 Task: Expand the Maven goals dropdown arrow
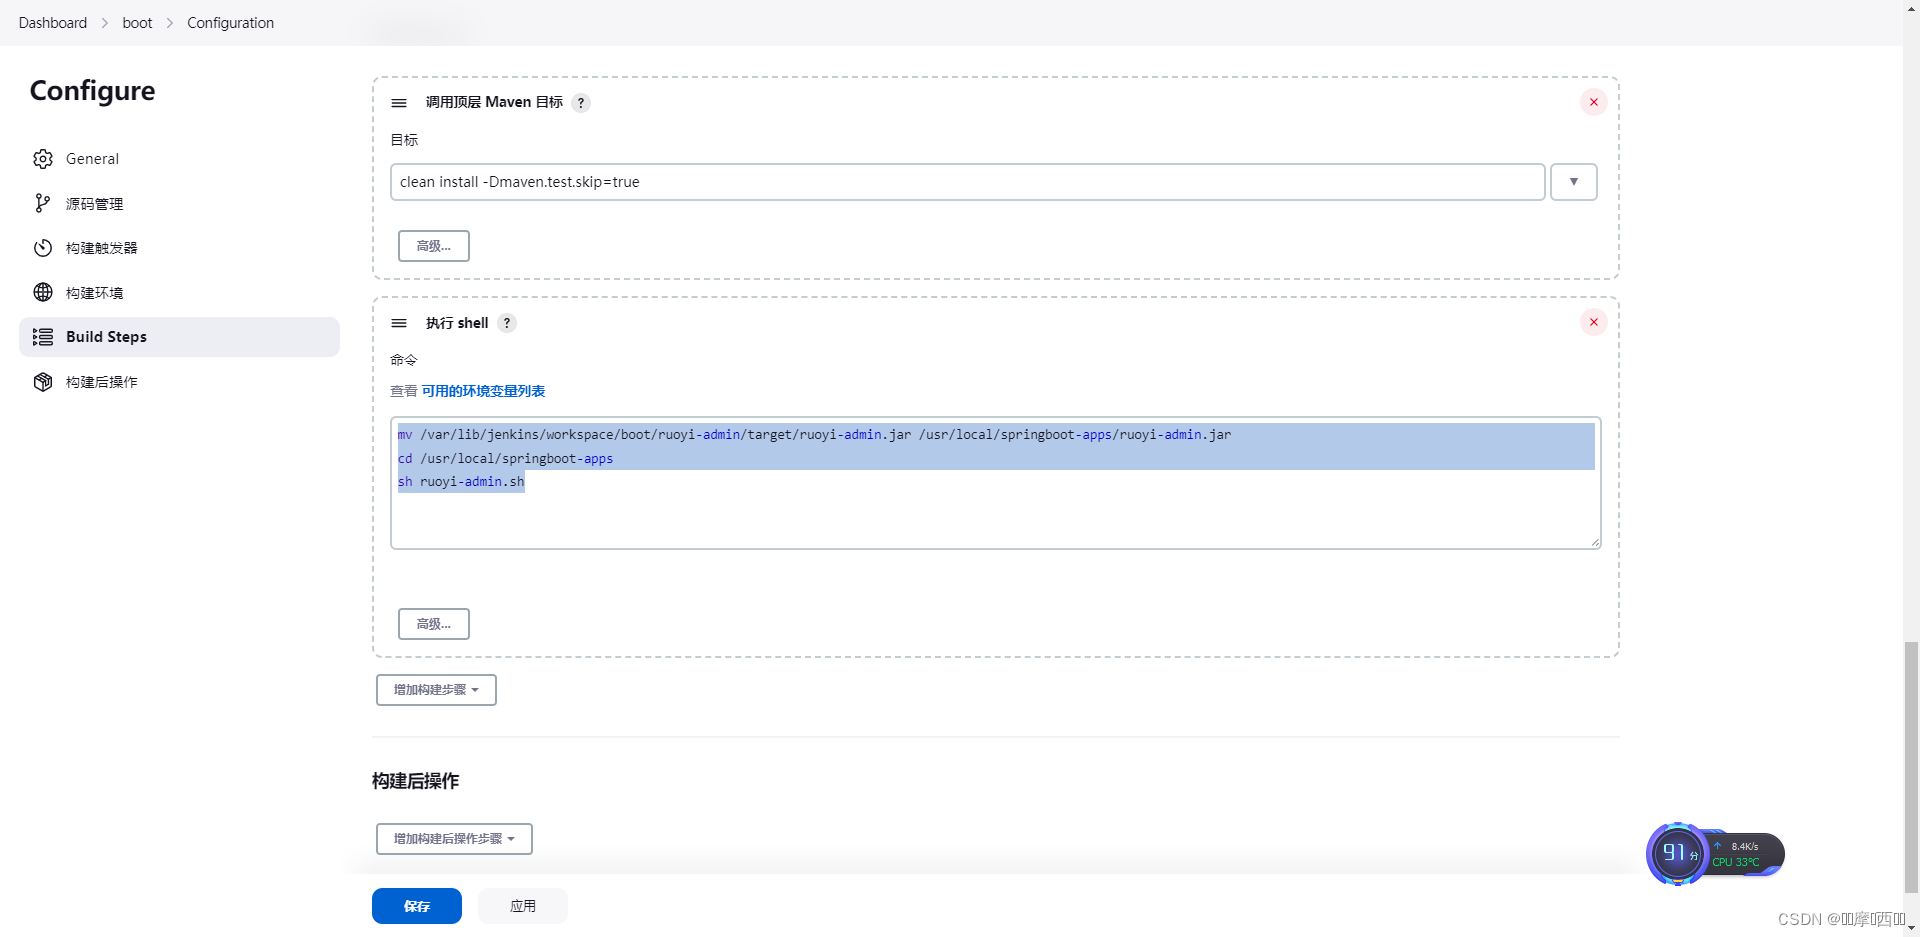pos(1573,182)
